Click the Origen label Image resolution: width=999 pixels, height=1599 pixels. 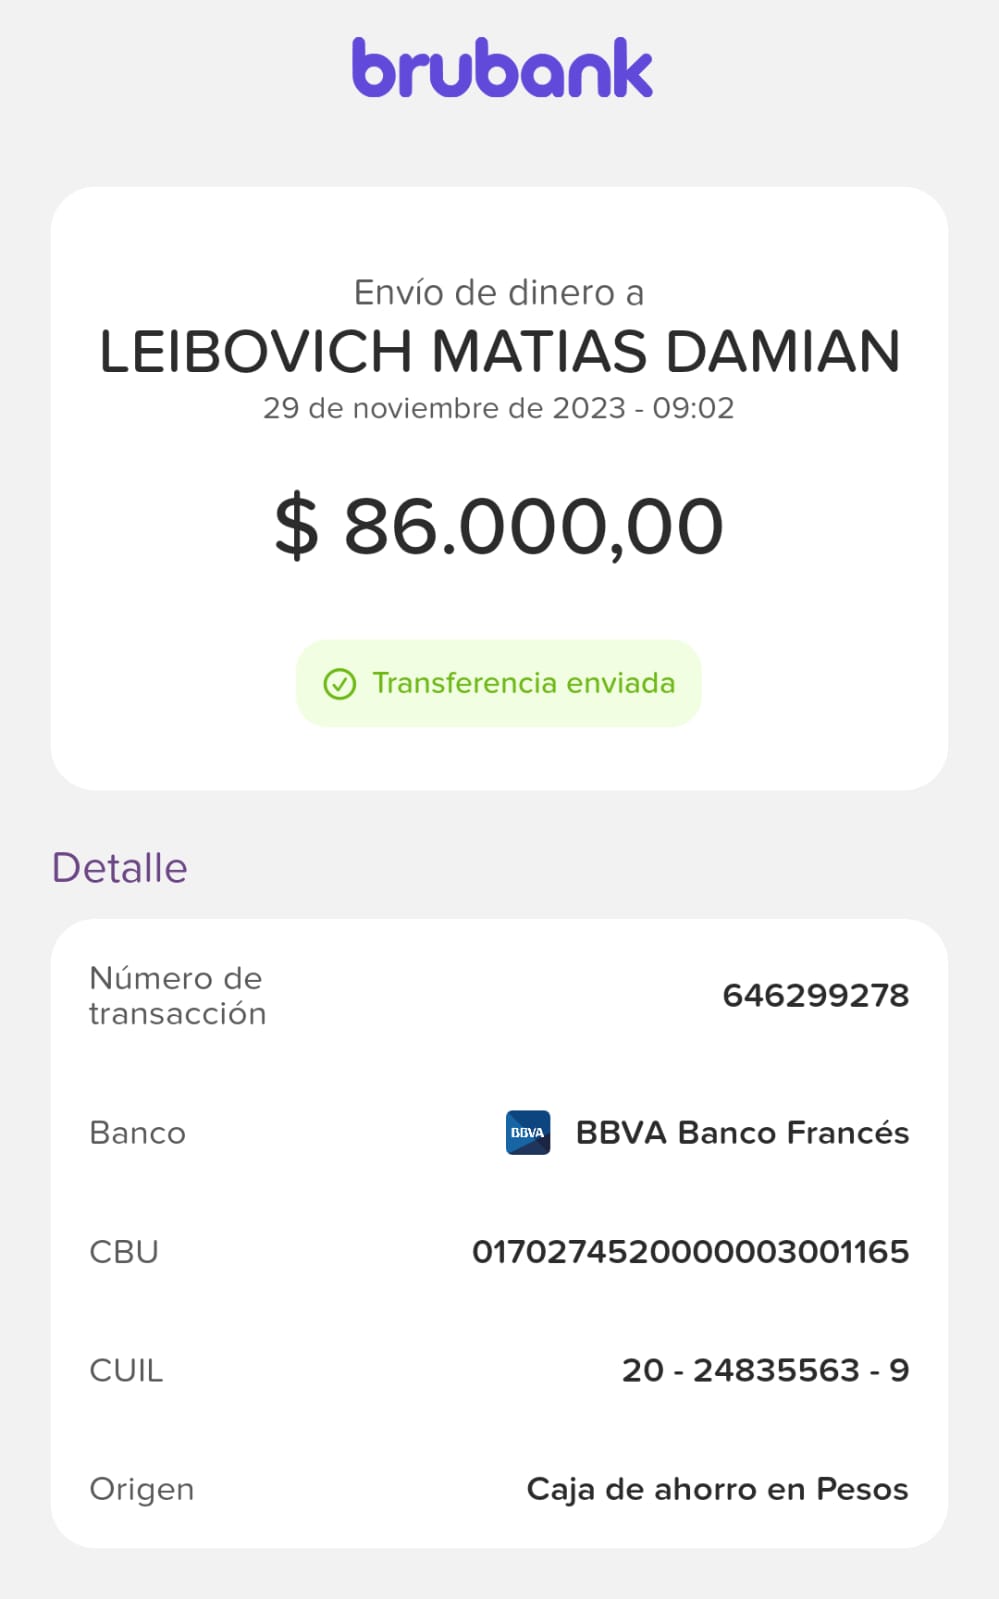(x=142, y=1489)
